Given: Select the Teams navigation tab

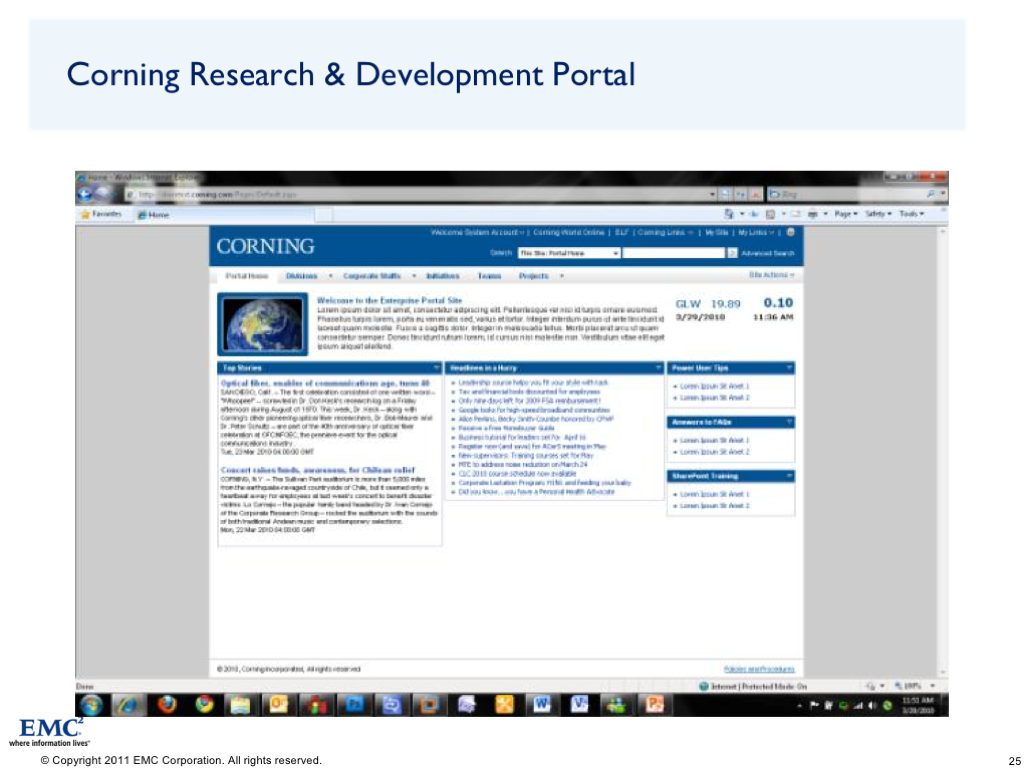Looking at the screenshot, I should coord(489,276).
